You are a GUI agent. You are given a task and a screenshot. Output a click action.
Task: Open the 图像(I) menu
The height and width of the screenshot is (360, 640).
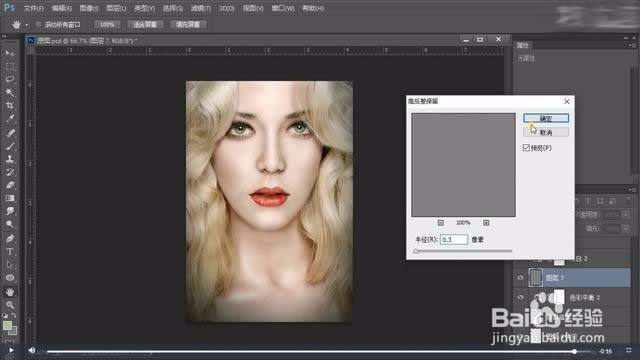coord(89,8)
